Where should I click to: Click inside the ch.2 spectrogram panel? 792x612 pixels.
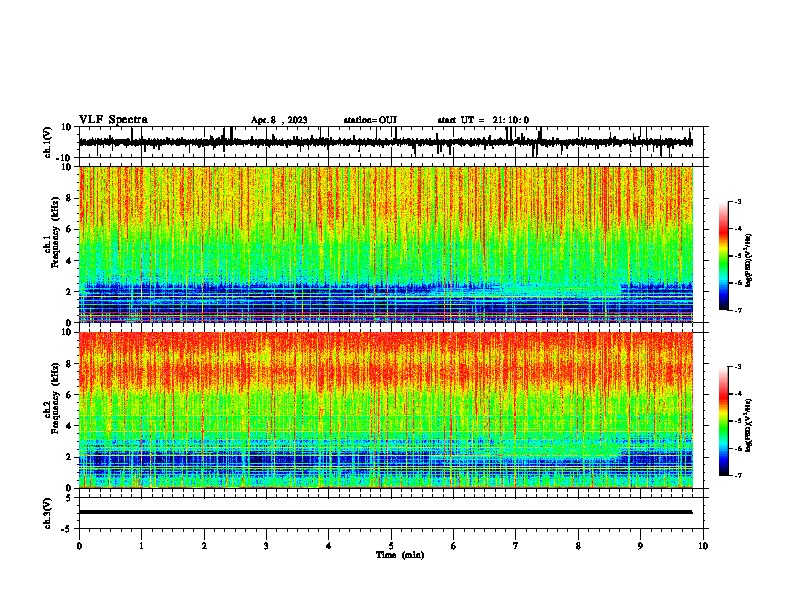[x=386, y=410]
